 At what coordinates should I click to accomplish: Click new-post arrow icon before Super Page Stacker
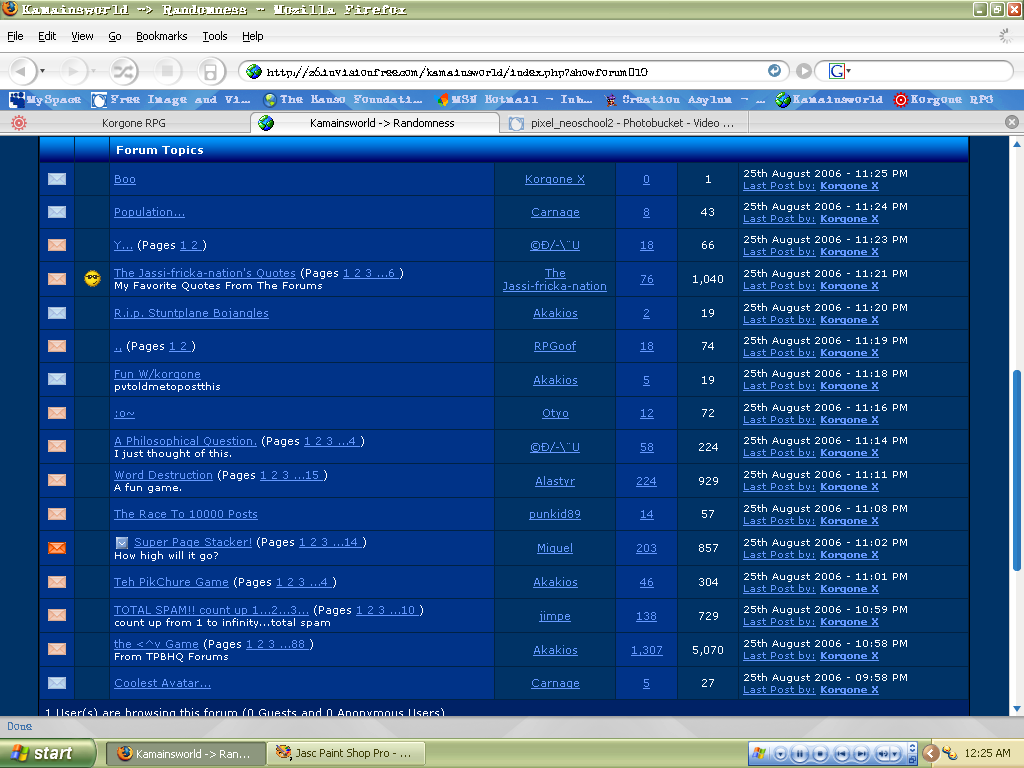pyautogui.click(x=121, y=543)
